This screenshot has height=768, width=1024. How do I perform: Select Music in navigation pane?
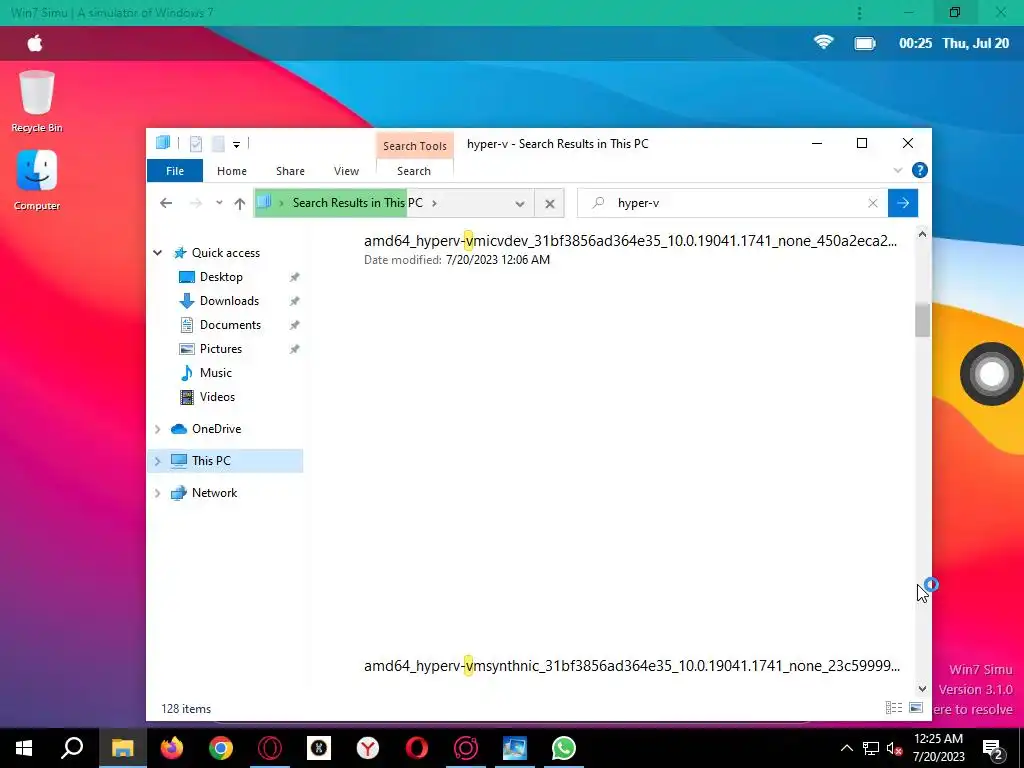[216, 373]
